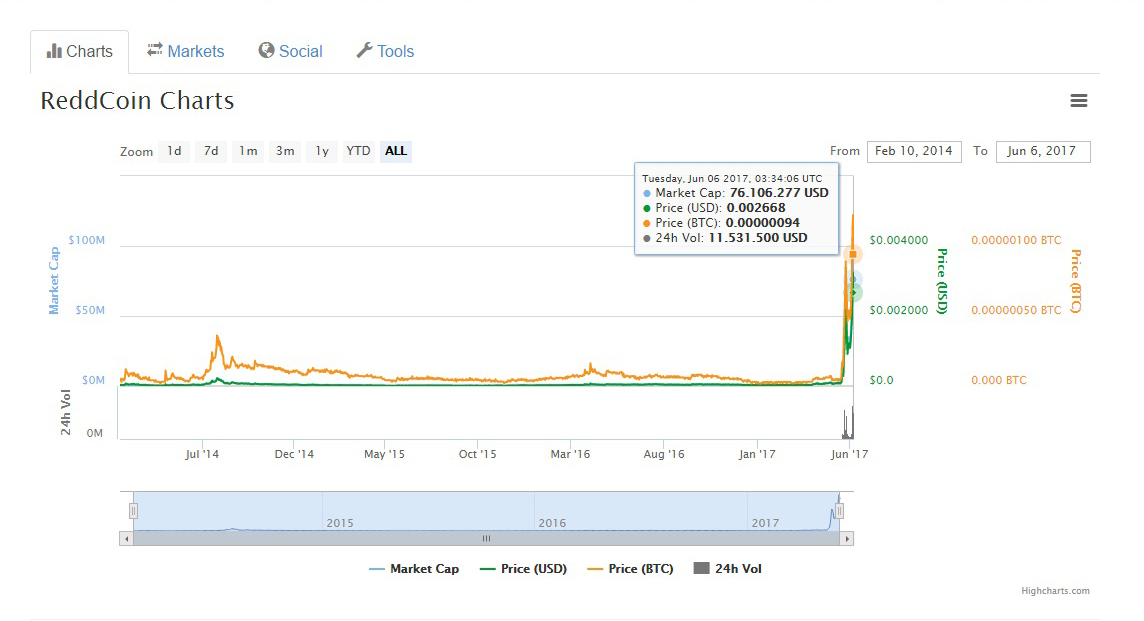Click the tooltip 24h Vol value
This screenshot has width=1144, height=621.
(758, 238)
